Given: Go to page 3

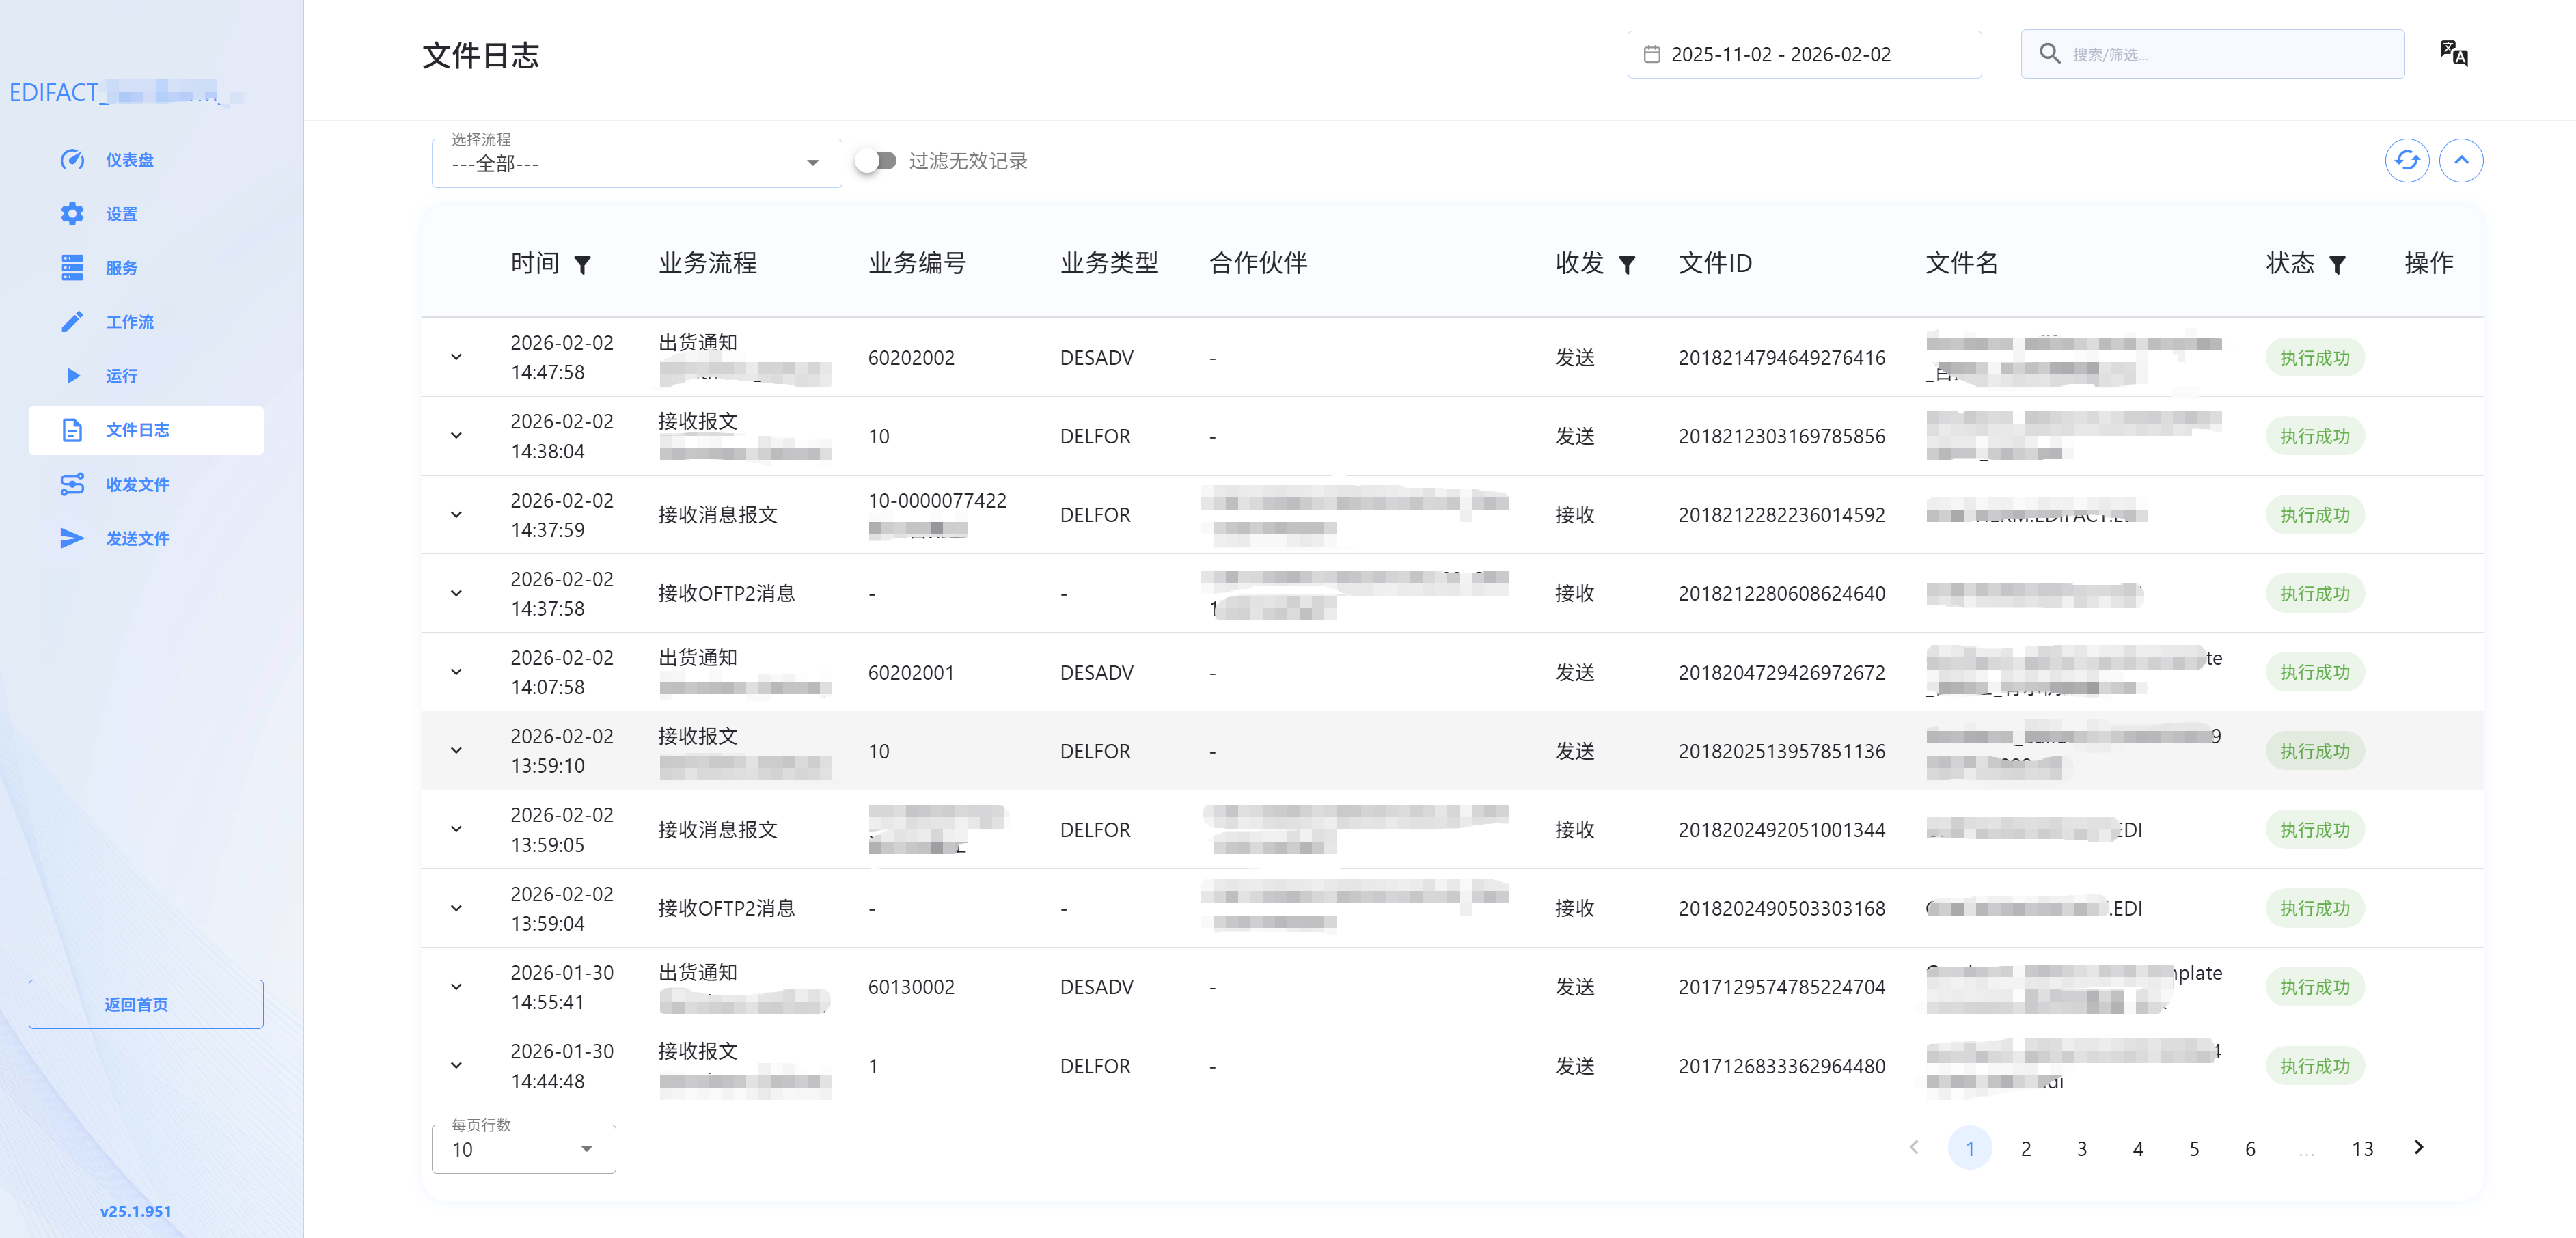Looking at the screenshot, I should tap(2082, 1149).
